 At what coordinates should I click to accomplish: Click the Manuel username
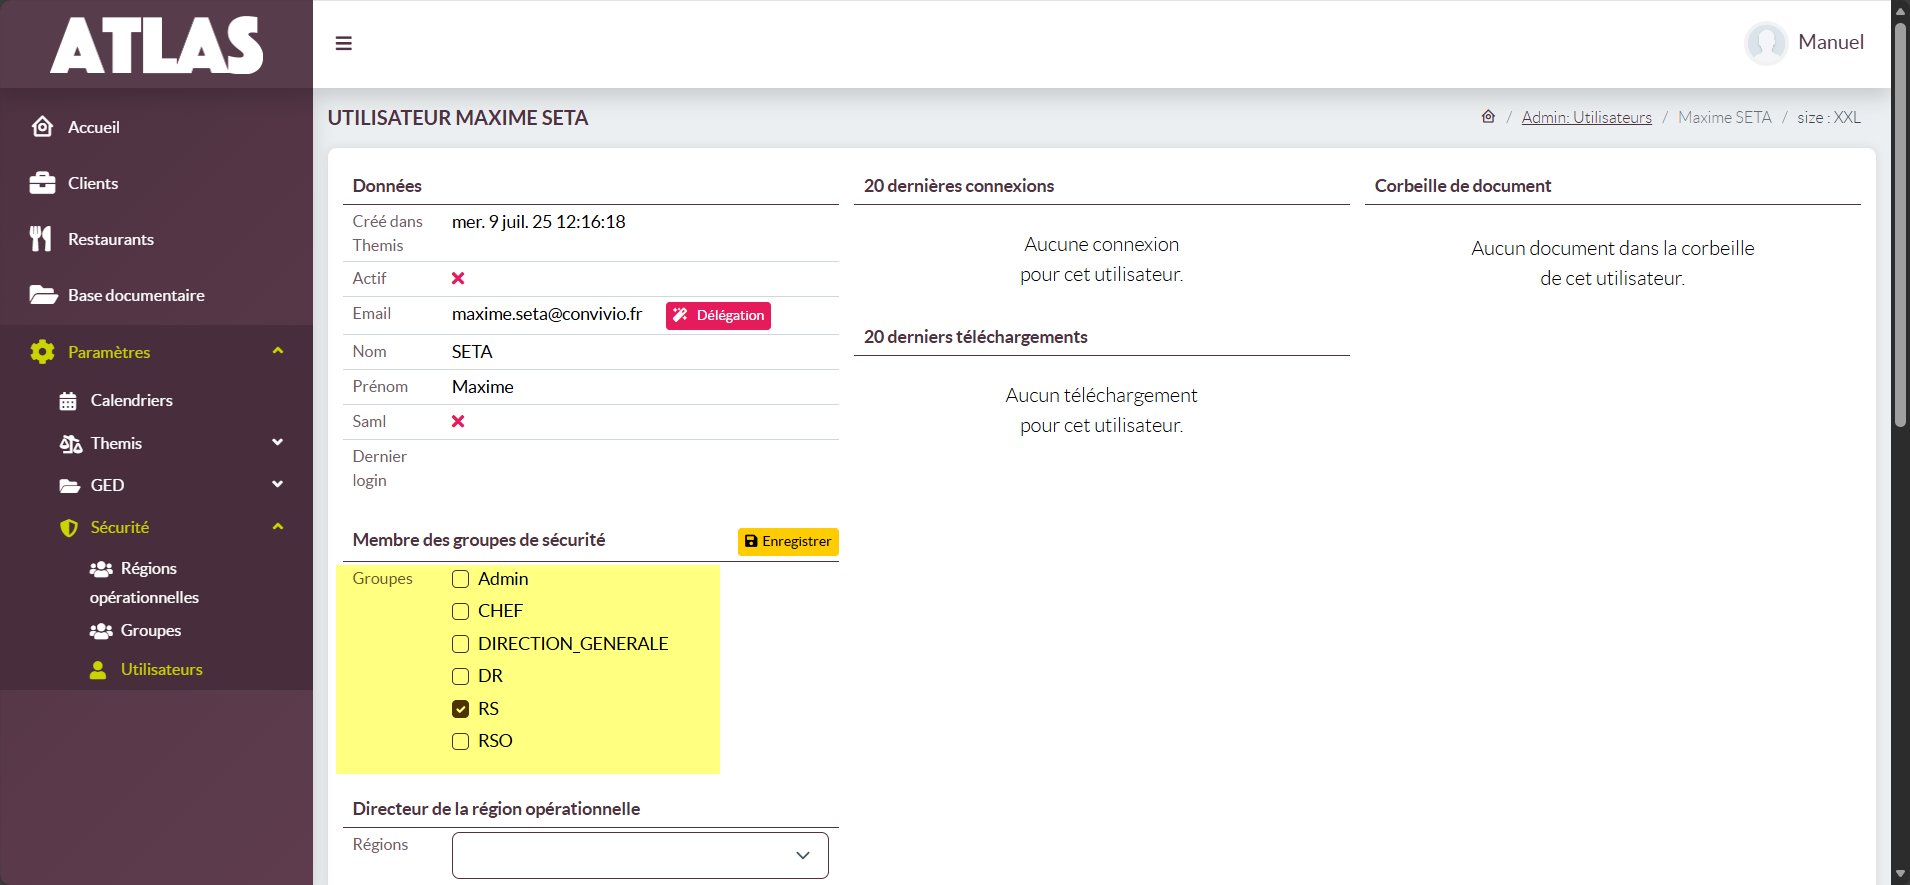click(x=1831, y=42)
